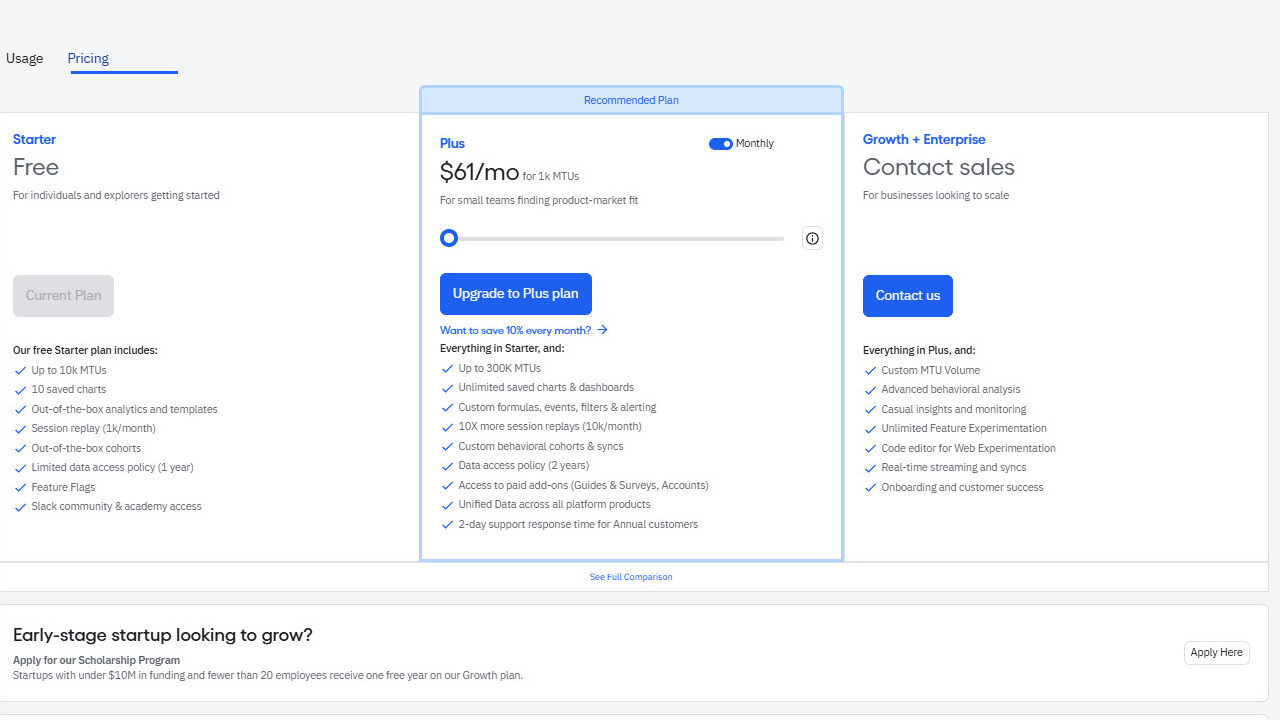Click the checkmark next to 'Real-time streaming and syncs'
The height and width of the screenshot is (720, 1280).
point(870,468)
